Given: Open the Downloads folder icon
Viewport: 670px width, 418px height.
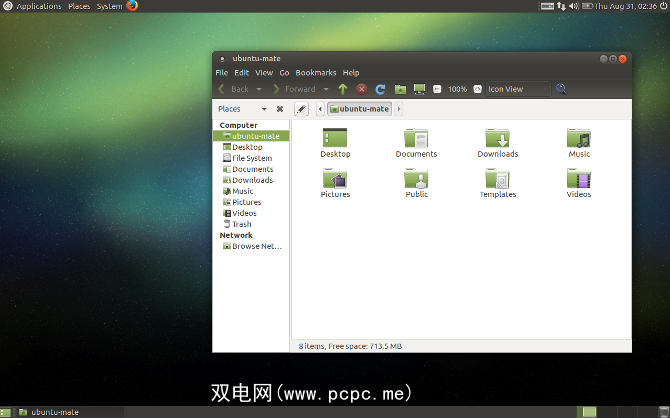Looking at the screenshot, I should (498, 143).
